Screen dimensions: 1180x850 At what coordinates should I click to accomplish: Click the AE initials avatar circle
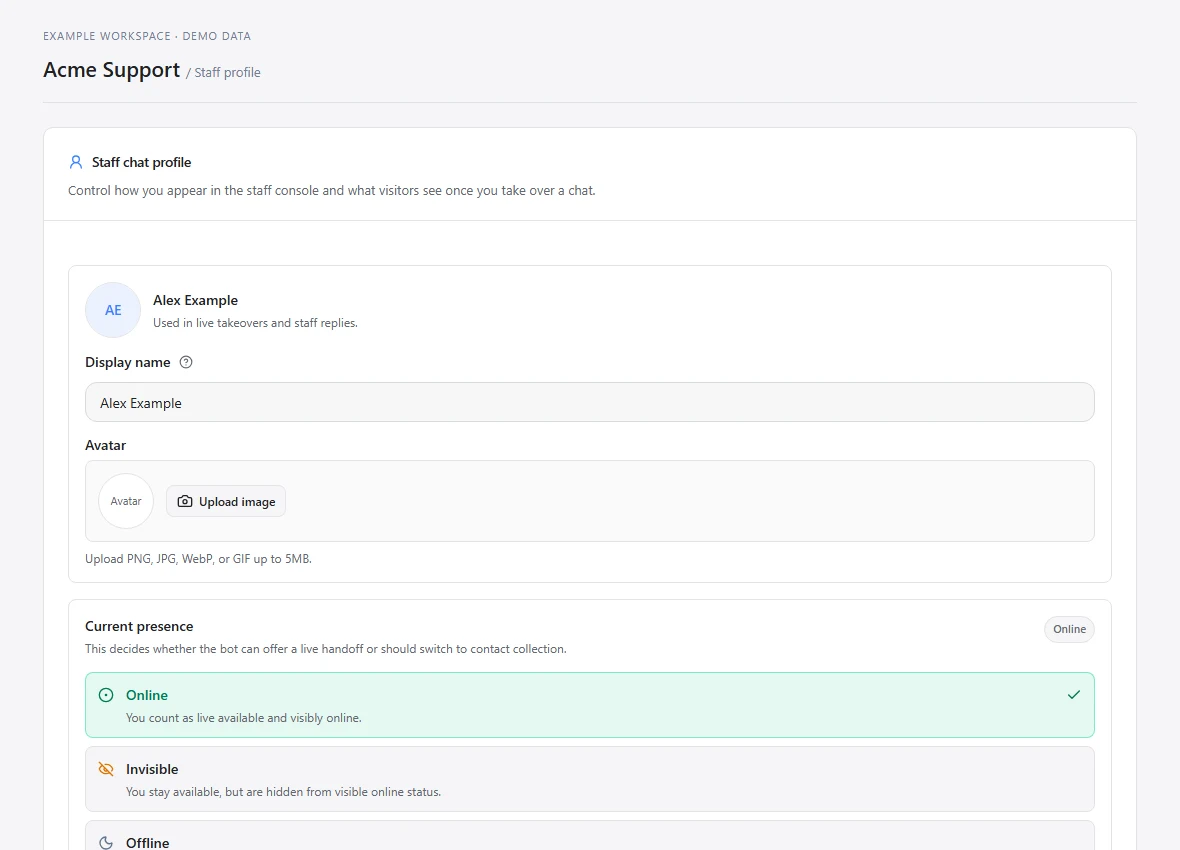113,310
